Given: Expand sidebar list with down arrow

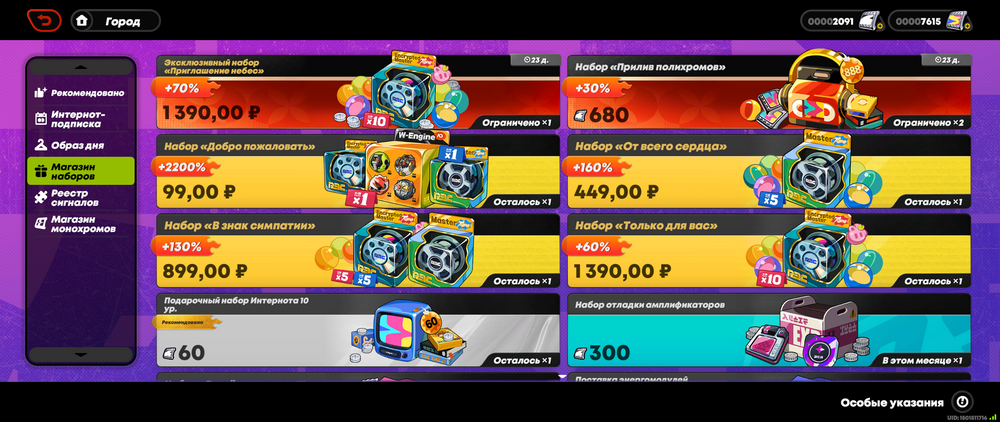Looking at the screenshot, I should pos(80,354).
